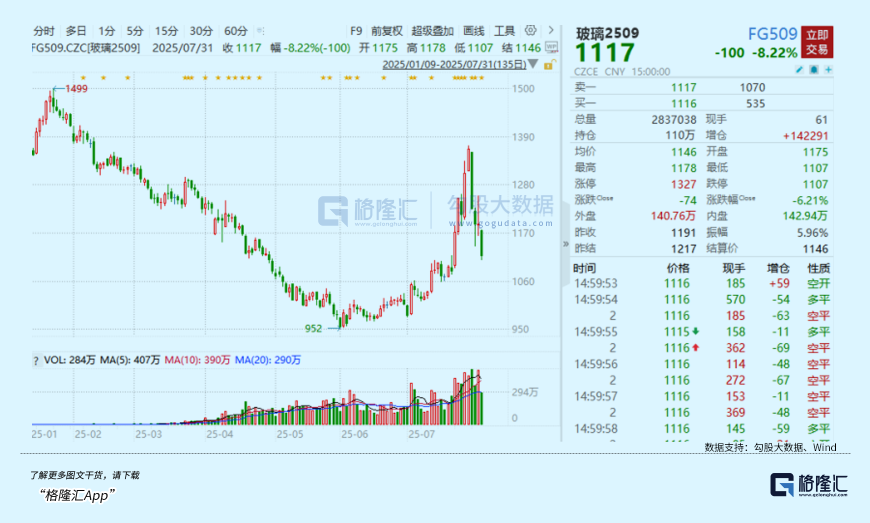
Task: Click the WP screen icon near settlement price
Action: pos(551,47)
